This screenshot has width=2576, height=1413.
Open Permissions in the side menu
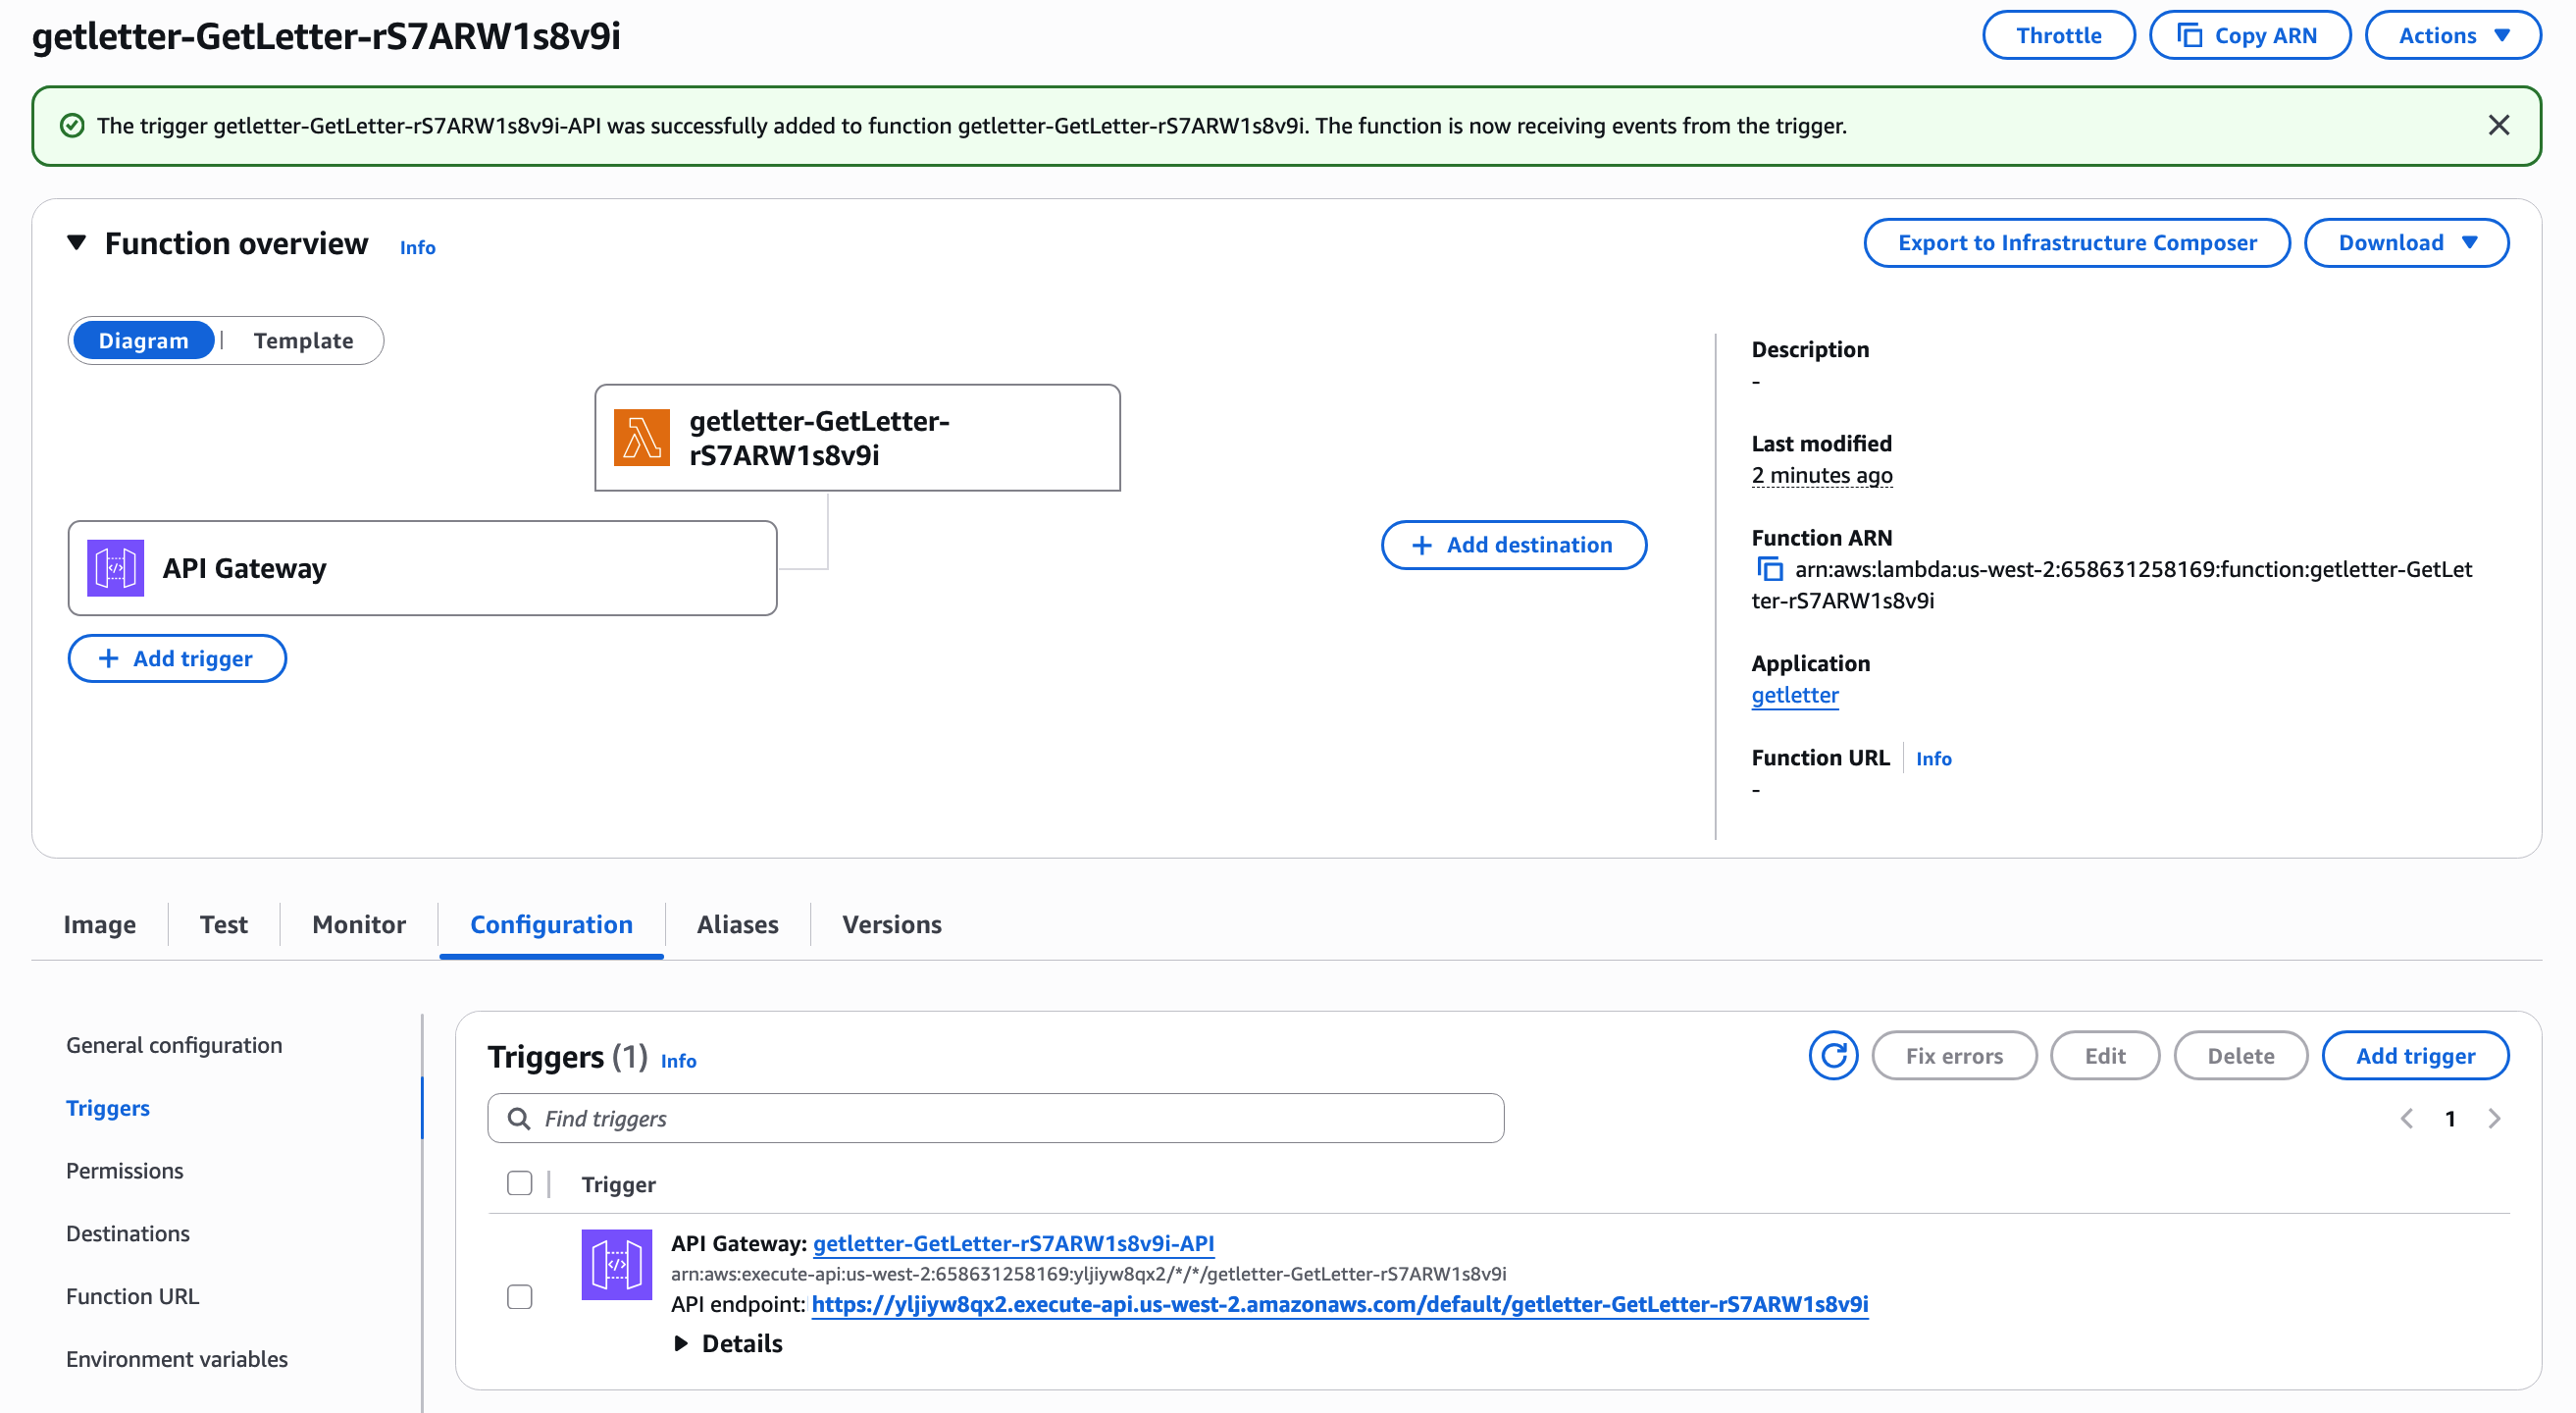125,1171
